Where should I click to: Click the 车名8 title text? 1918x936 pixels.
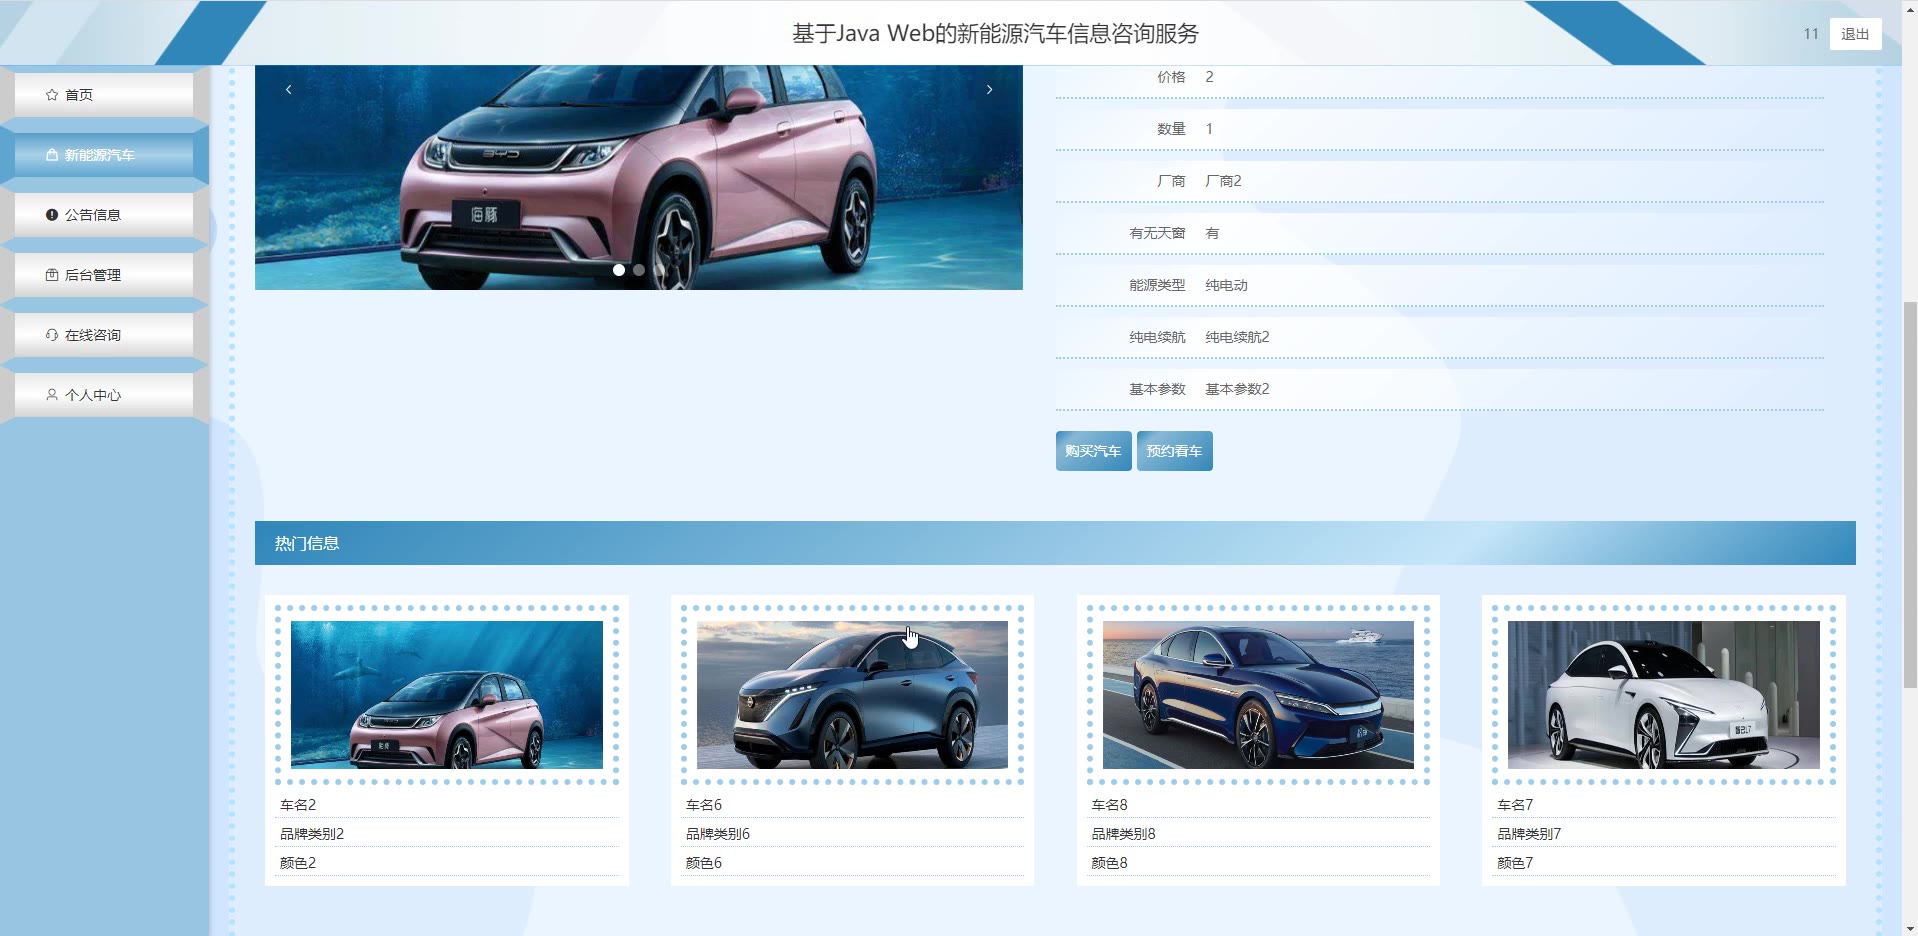[1109, 805]
